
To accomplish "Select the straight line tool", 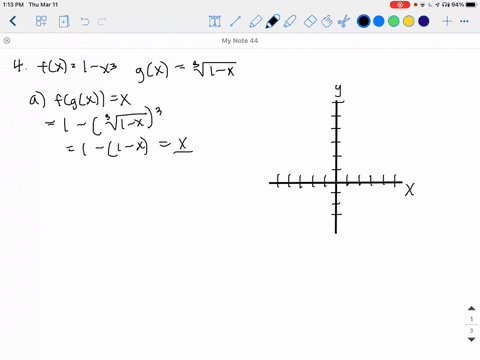I will pyautogui.click(x=235, y=21).
